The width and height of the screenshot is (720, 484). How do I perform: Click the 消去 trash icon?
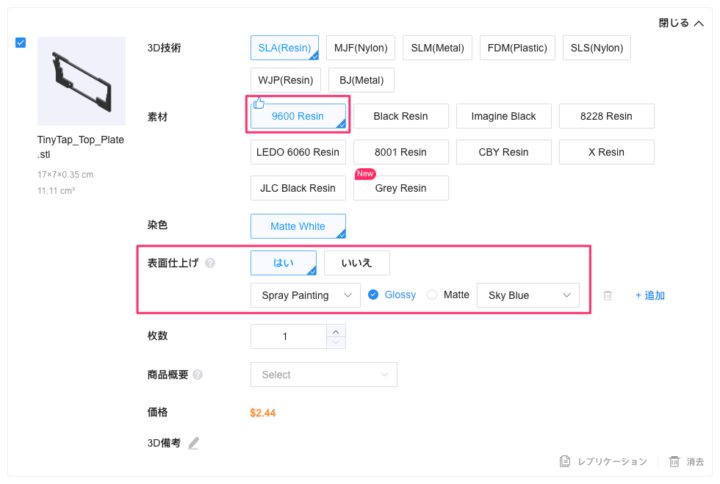pyautogui.click(x=674, y=462)
